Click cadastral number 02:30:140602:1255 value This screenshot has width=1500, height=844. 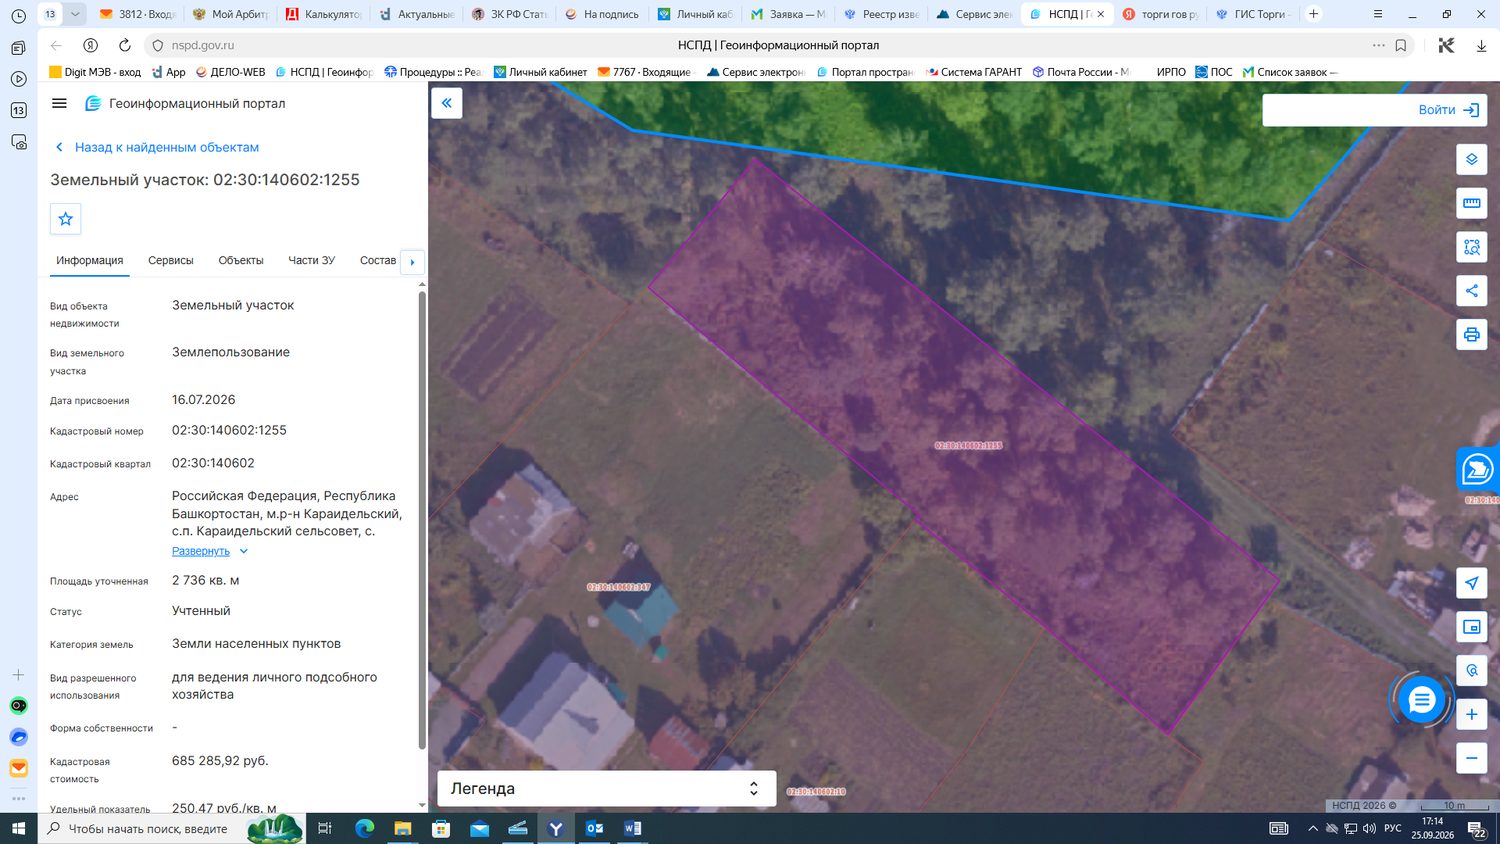point(229,430)
